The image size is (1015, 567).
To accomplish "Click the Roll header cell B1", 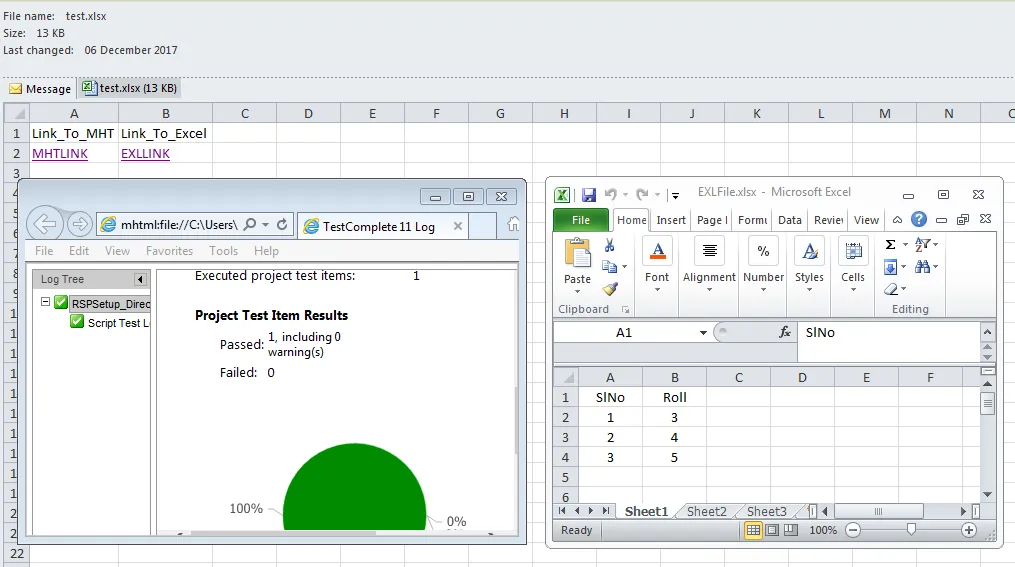I will (x=675, y=397).
